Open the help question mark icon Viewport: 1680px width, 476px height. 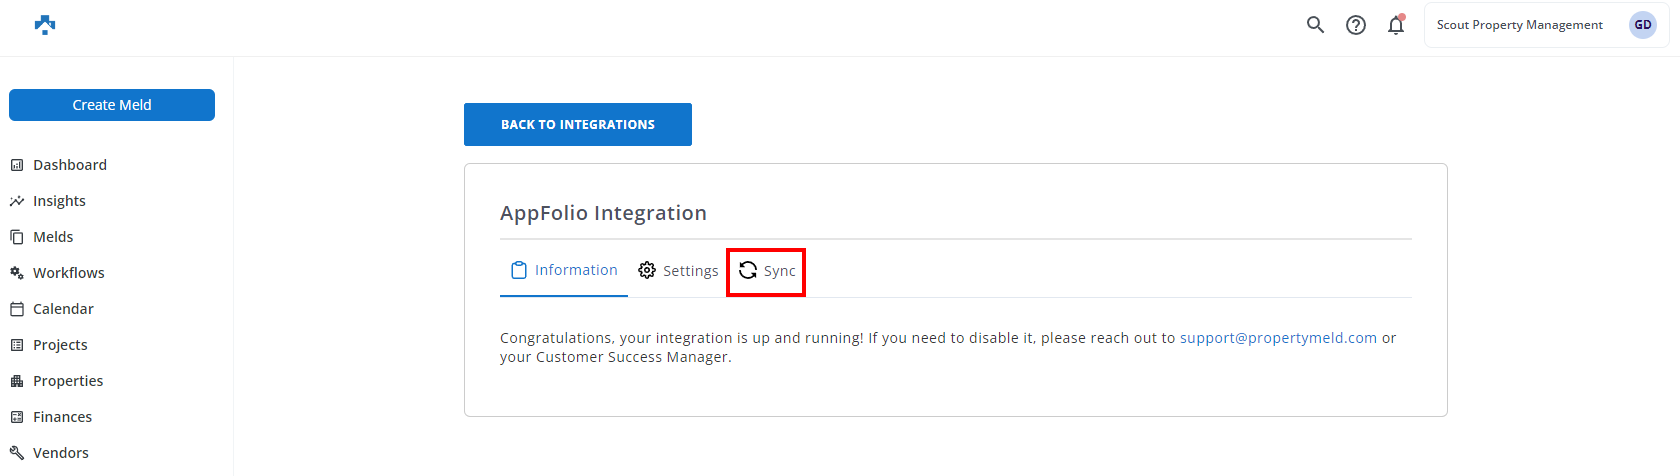[x=1355, y=25]
